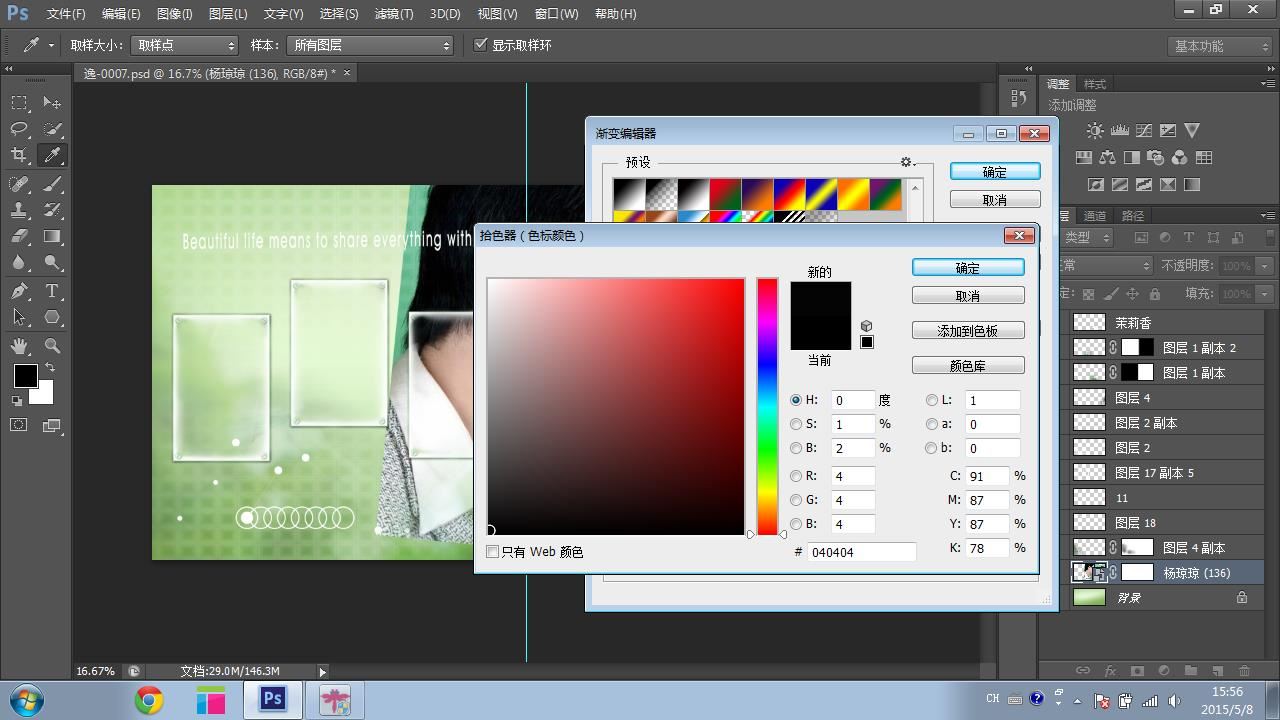This screenshot has width=1280, height=720.
Task: Swap foreground and background colors
Action: point(50,368)
